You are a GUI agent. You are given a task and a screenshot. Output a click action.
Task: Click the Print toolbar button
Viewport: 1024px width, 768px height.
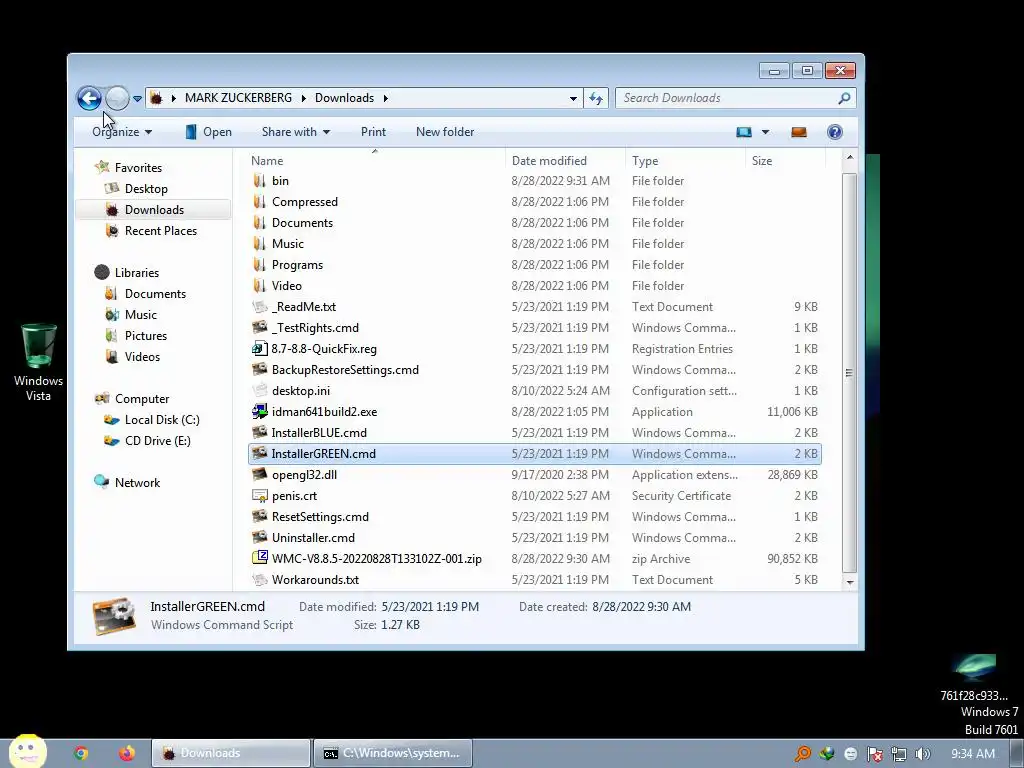tap(373, 132)
